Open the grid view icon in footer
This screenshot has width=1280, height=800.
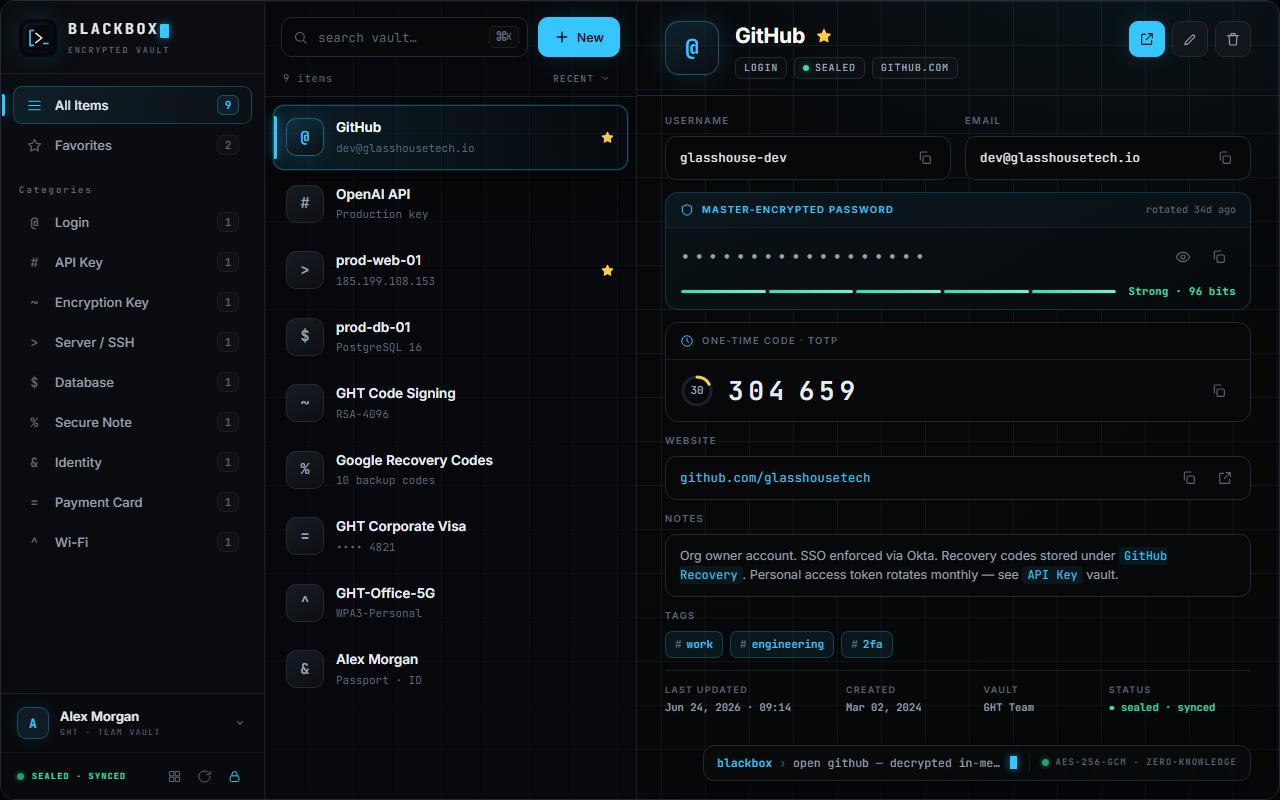[175, 776]
